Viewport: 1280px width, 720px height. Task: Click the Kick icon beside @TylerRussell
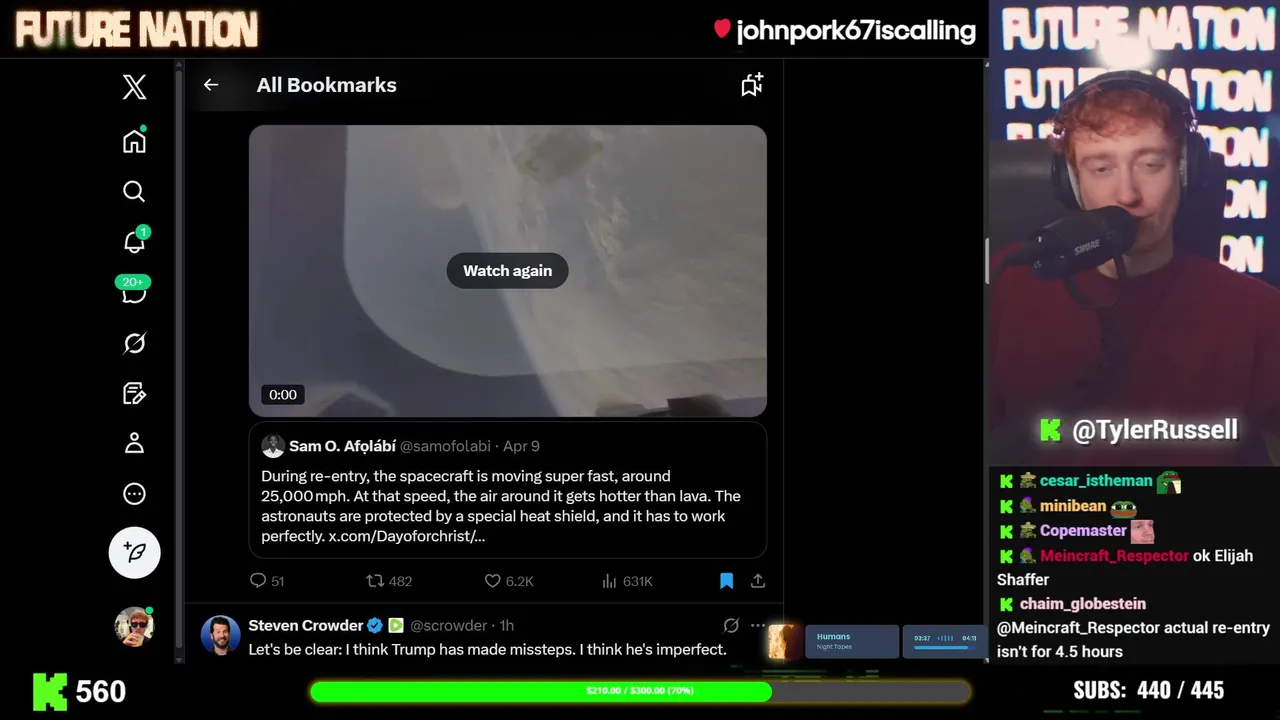click(1050, 430)
